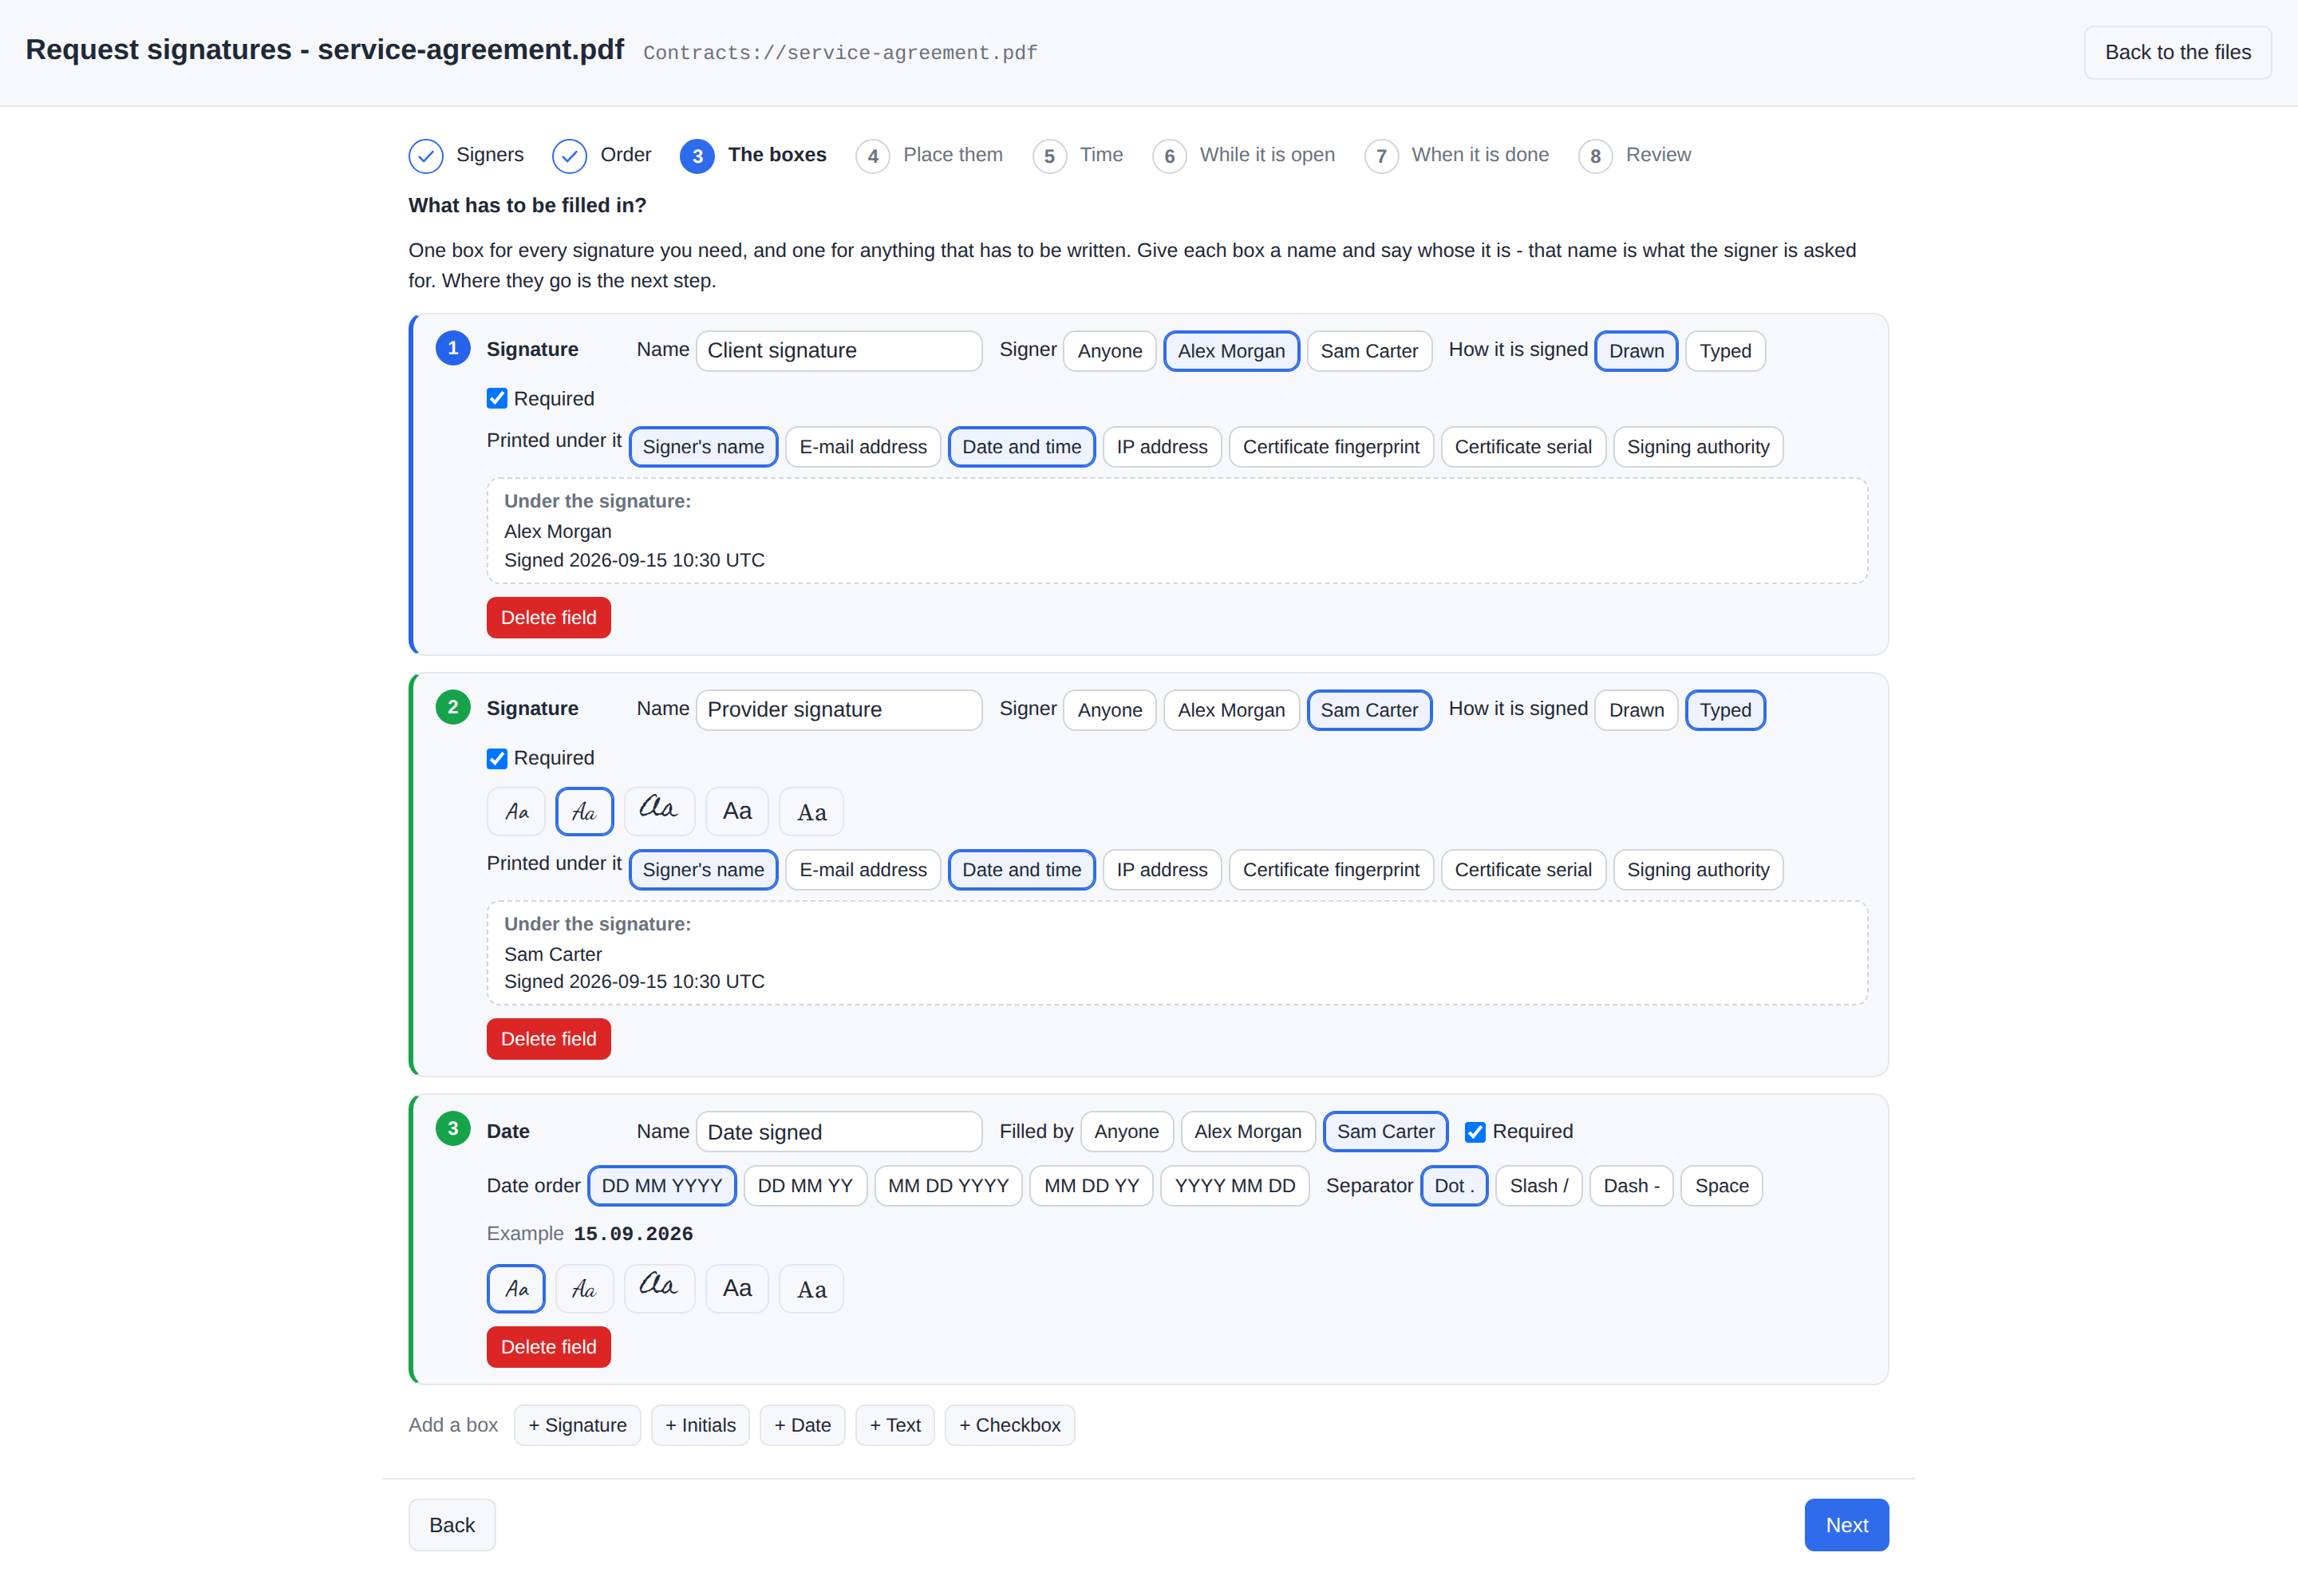This screenshot has width=2298, height=1596.
Task: Assign Client signature signer to Sam Carter
Action: pyautogui.click(x=1369, y=351)
